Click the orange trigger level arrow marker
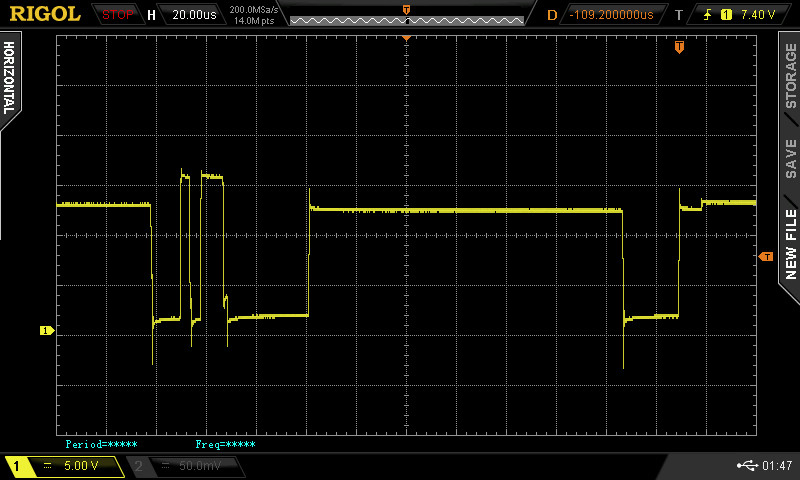 766,257
